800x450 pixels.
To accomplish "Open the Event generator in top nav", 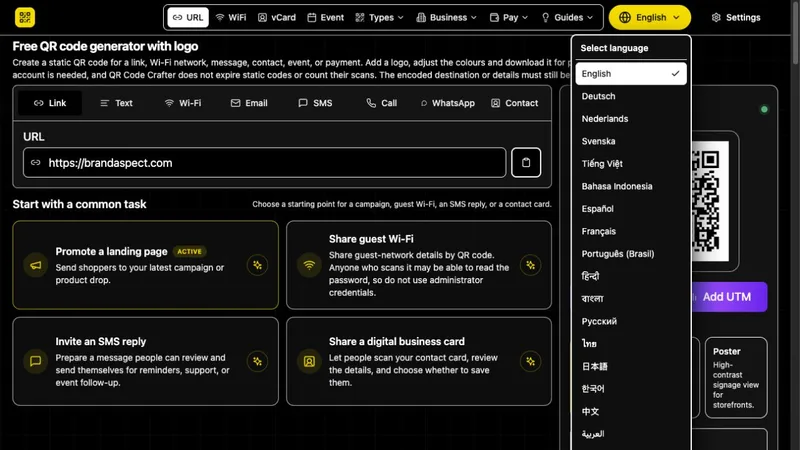I will click(326, 17).
